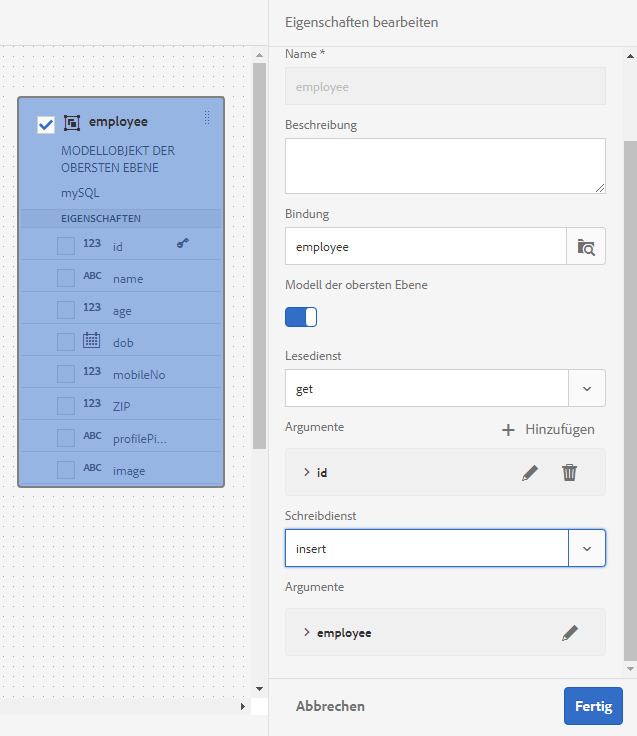Click the ABC type icon for profilePi...

tap(92, 436)
